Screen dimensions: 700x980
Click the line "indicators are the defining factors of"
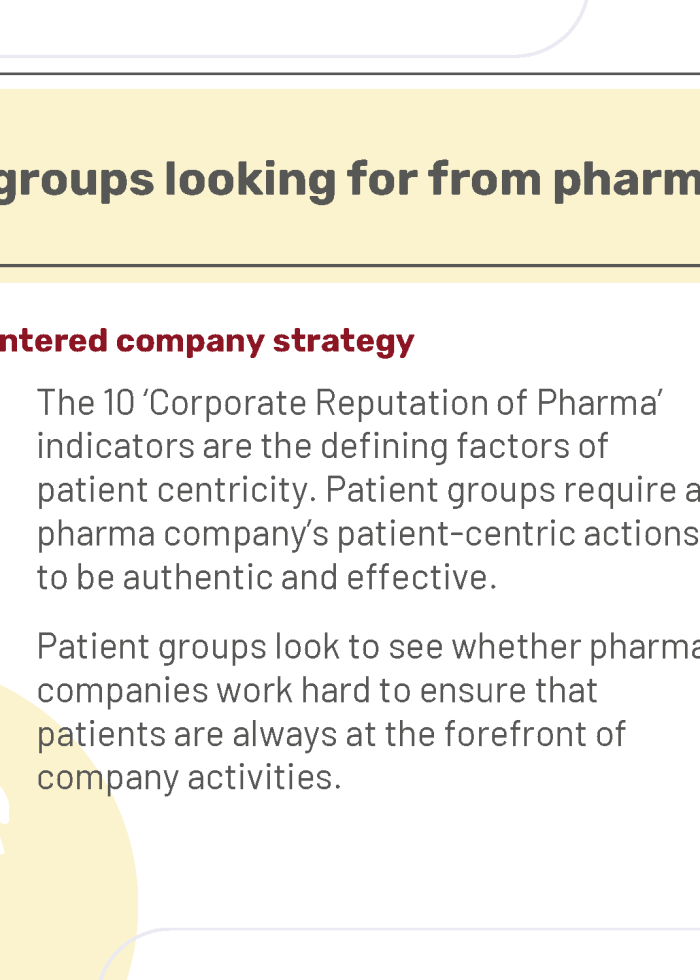[322, 446]
